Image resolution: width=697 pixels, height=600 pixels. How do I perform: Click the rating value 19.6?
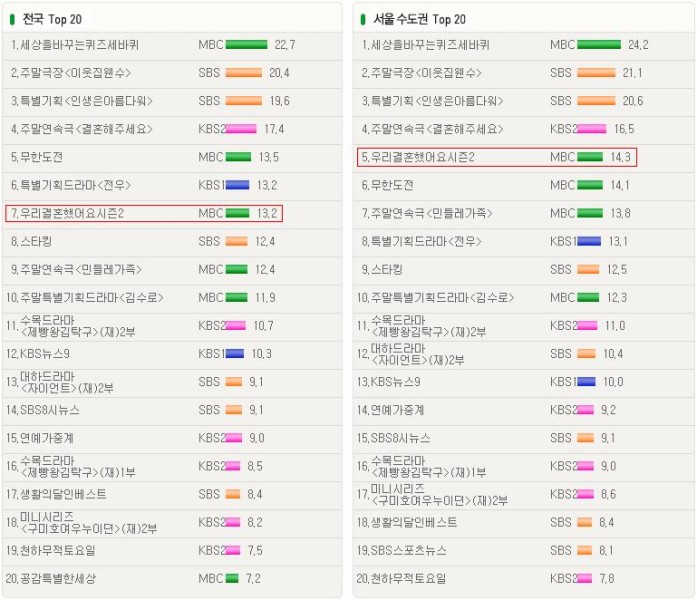(280, 101)
